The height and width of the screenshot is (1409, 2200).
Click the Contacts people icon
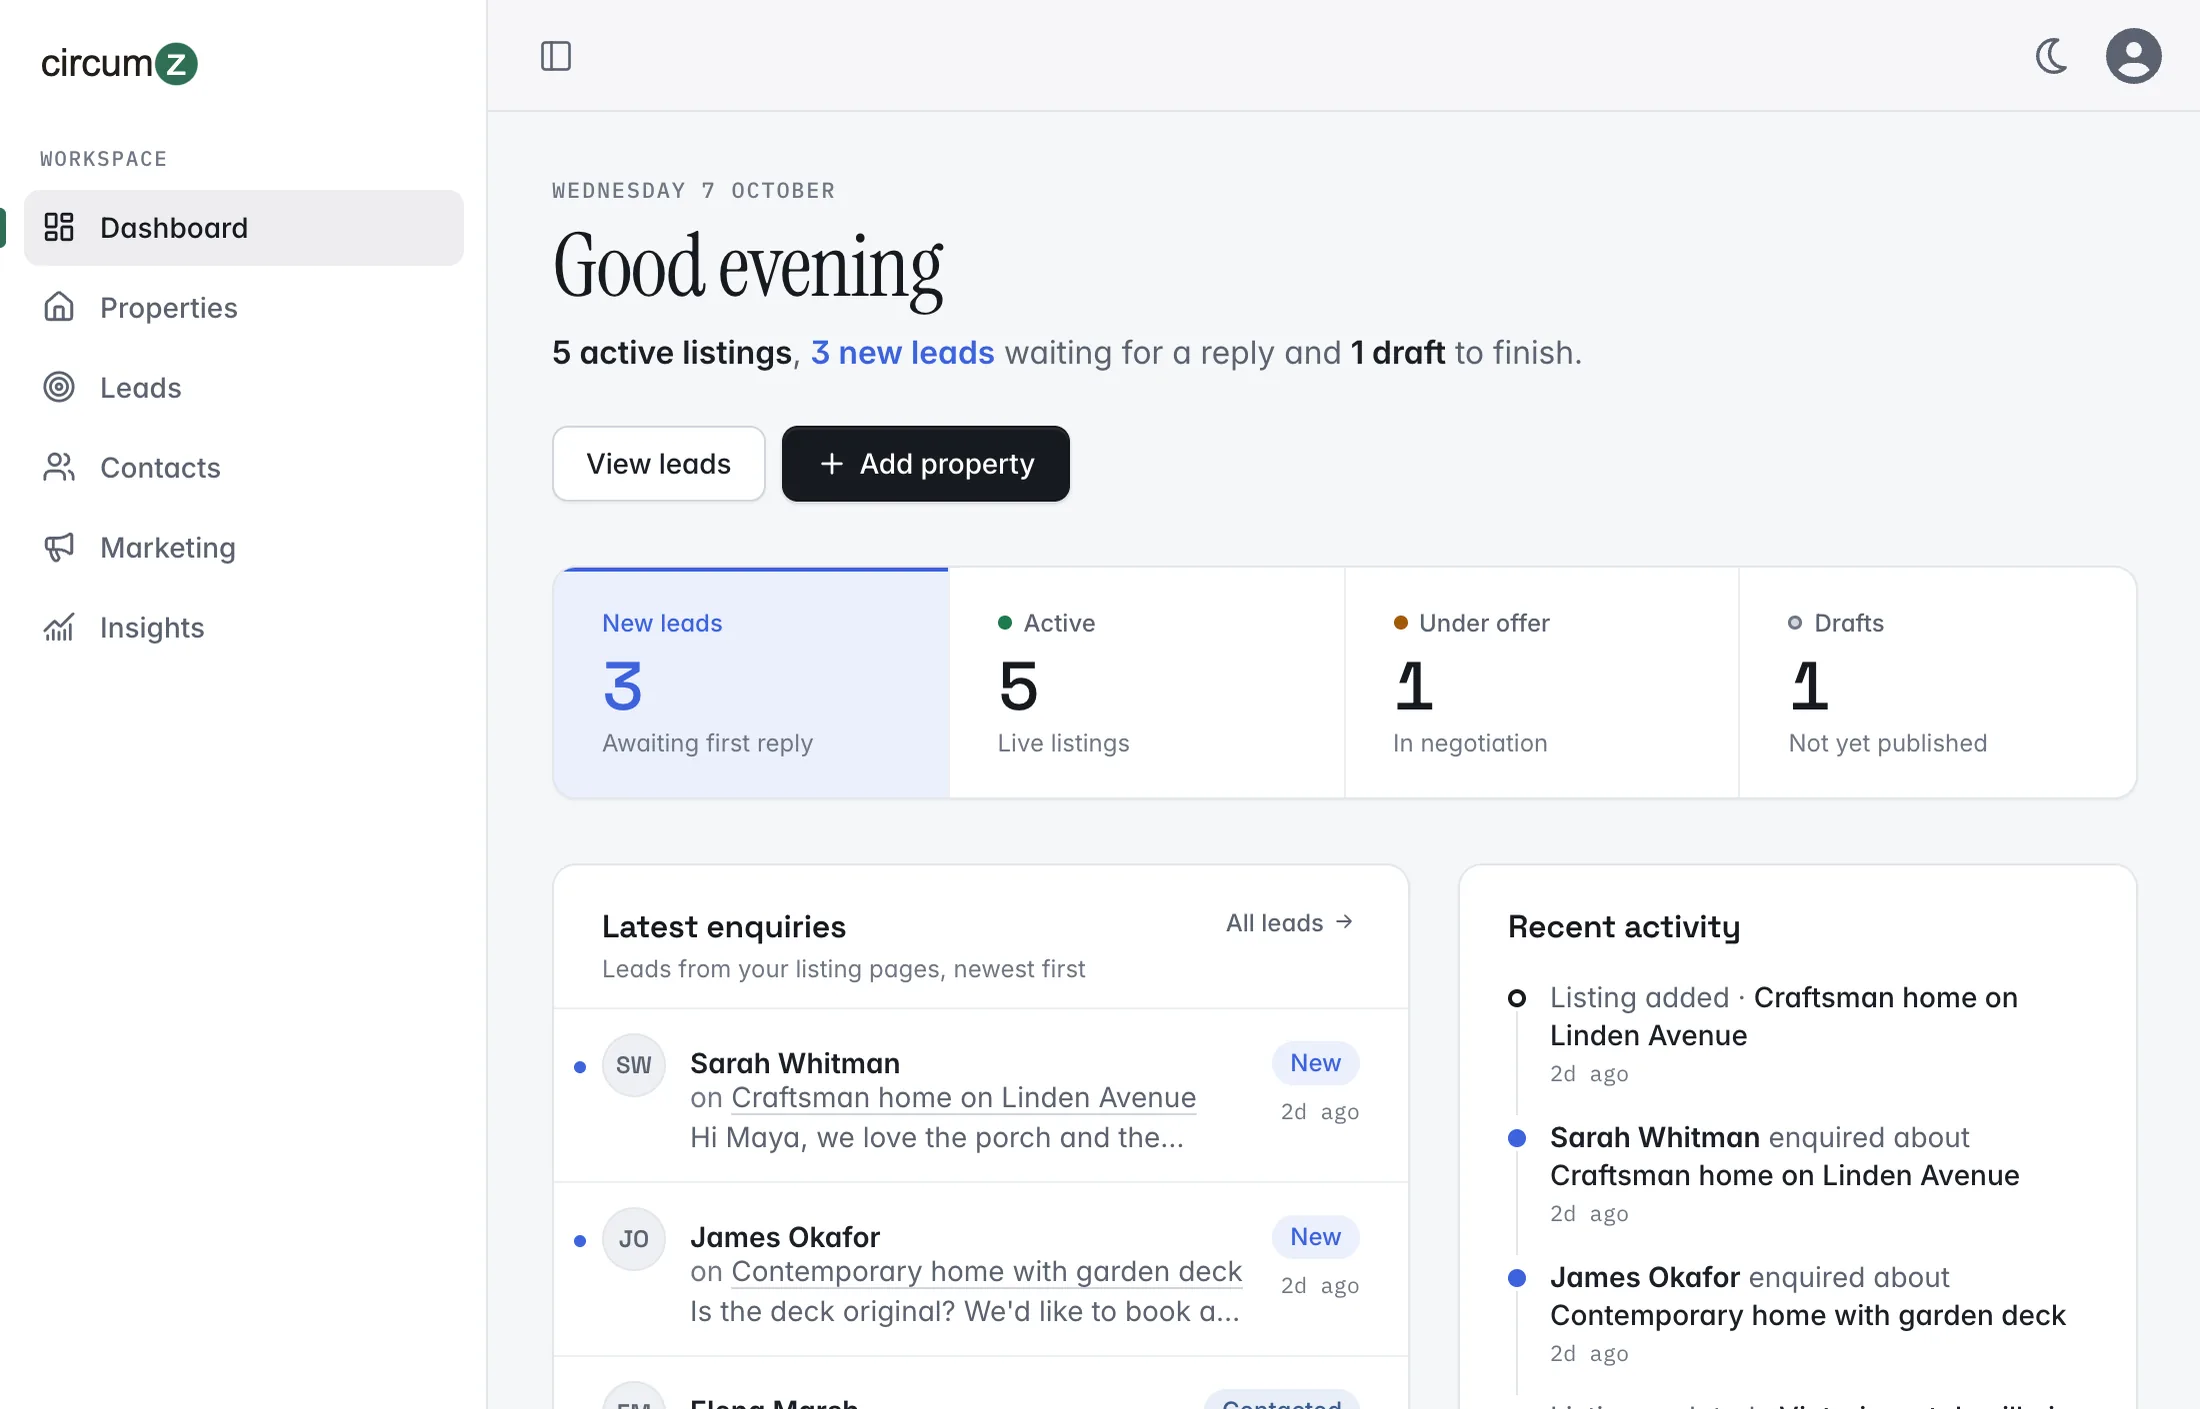(59, 467)
